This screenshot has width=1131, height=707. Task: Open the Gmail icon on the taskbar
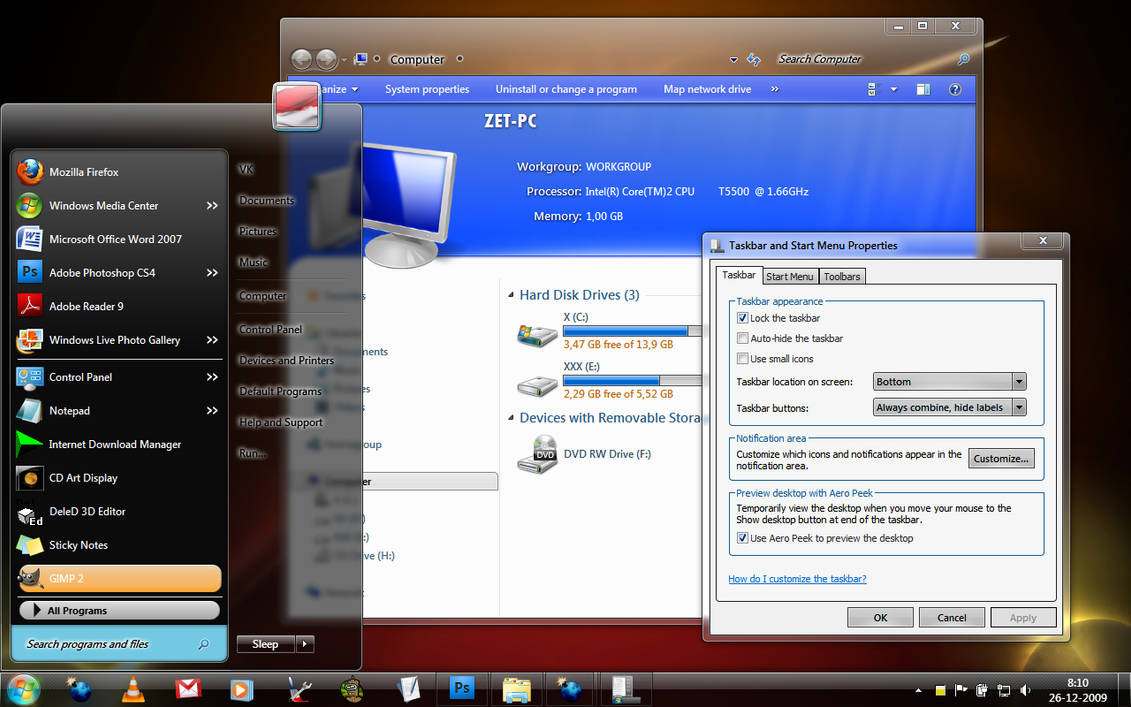(188, 690)
